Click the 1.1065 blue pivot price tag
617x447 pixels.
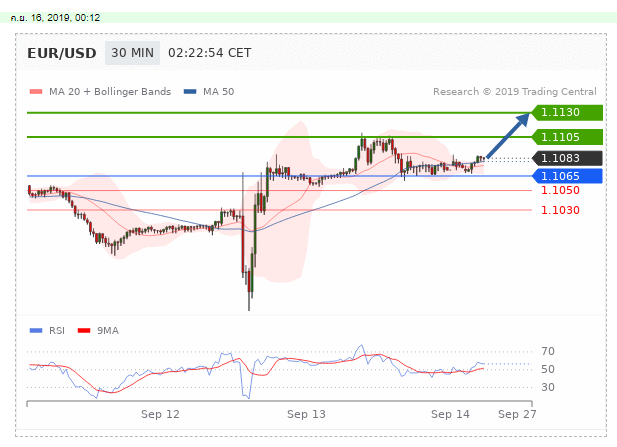[x=567, y=176]
